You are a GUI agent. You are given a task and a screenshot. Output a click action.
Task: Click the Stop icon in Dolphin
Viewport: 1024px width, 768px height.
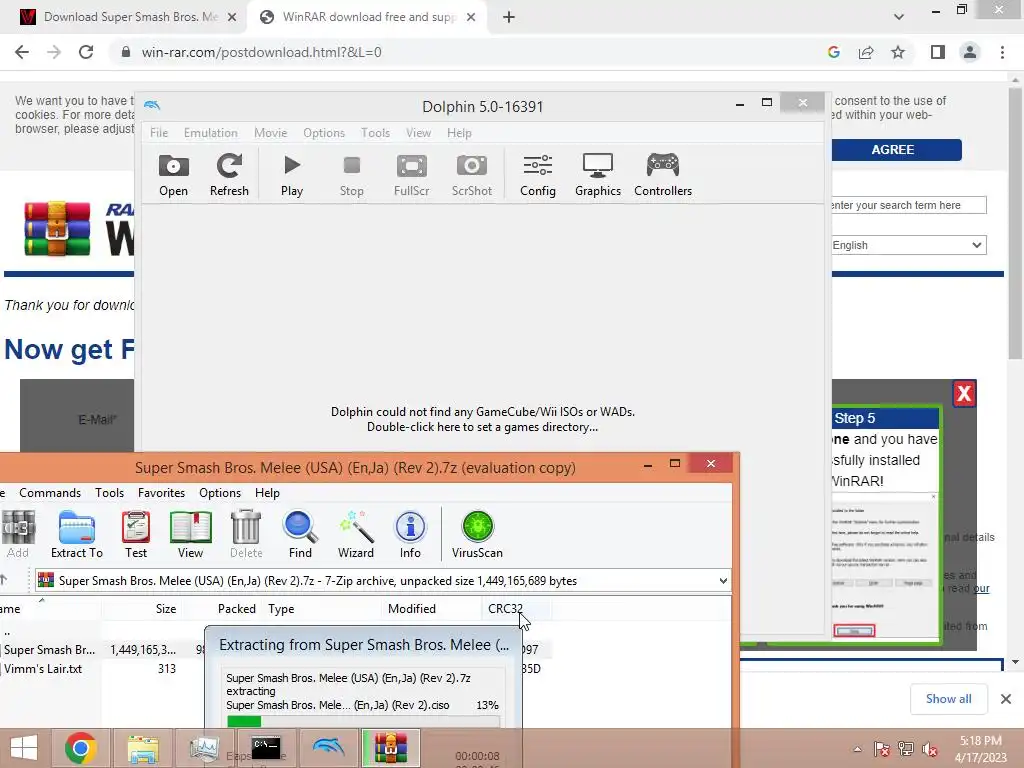pyautogui.click(x=351, y=174)
